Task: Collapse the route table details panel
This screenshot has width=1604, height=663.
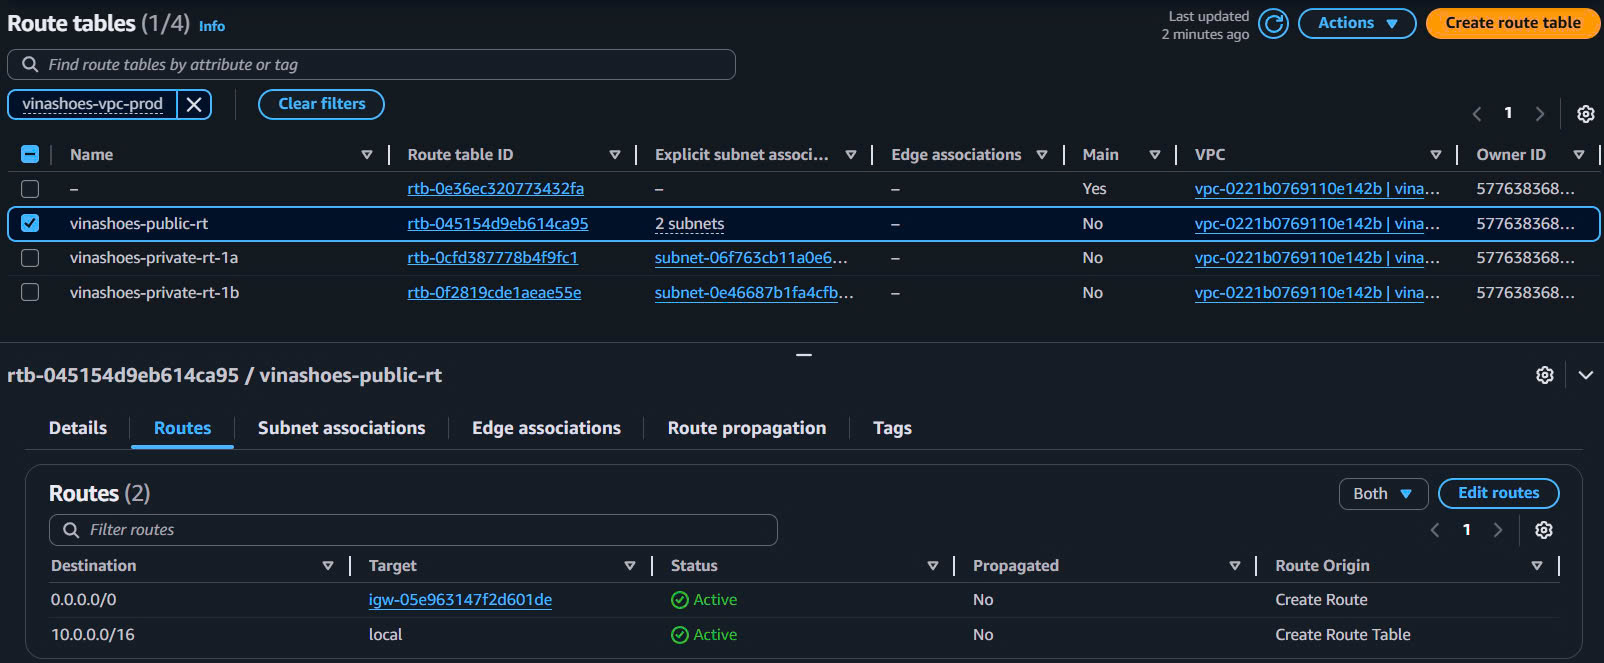Action: coord(1585,375)
